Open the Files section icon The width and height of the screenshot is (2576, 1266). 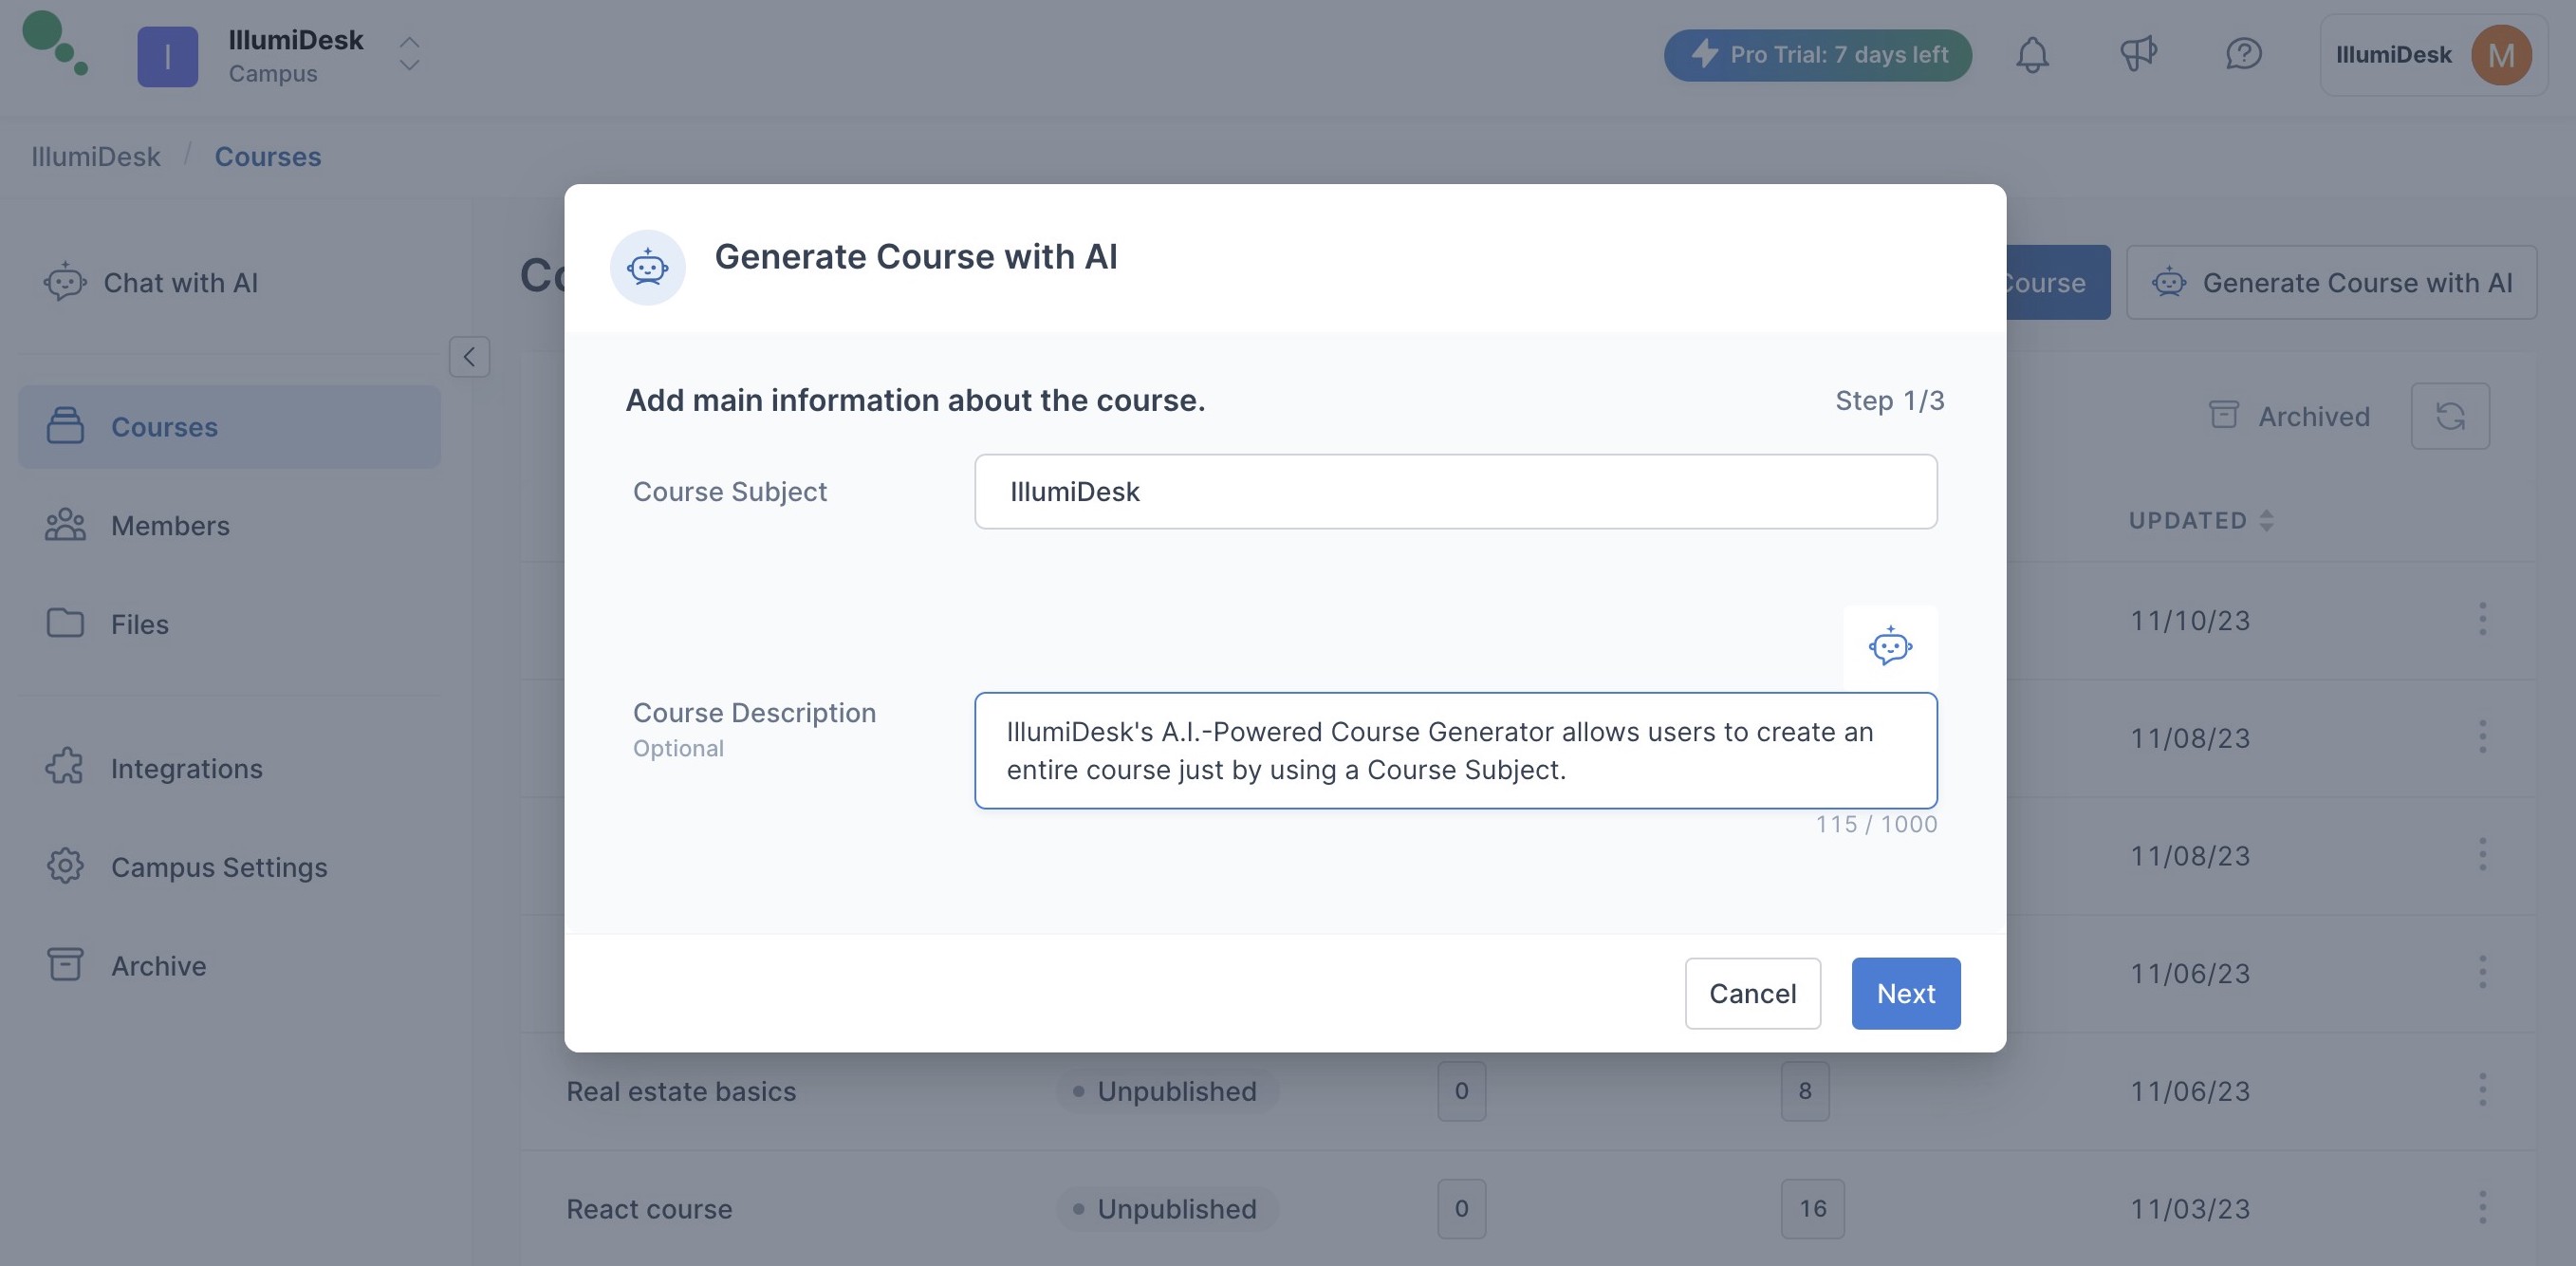click(64, 623)
